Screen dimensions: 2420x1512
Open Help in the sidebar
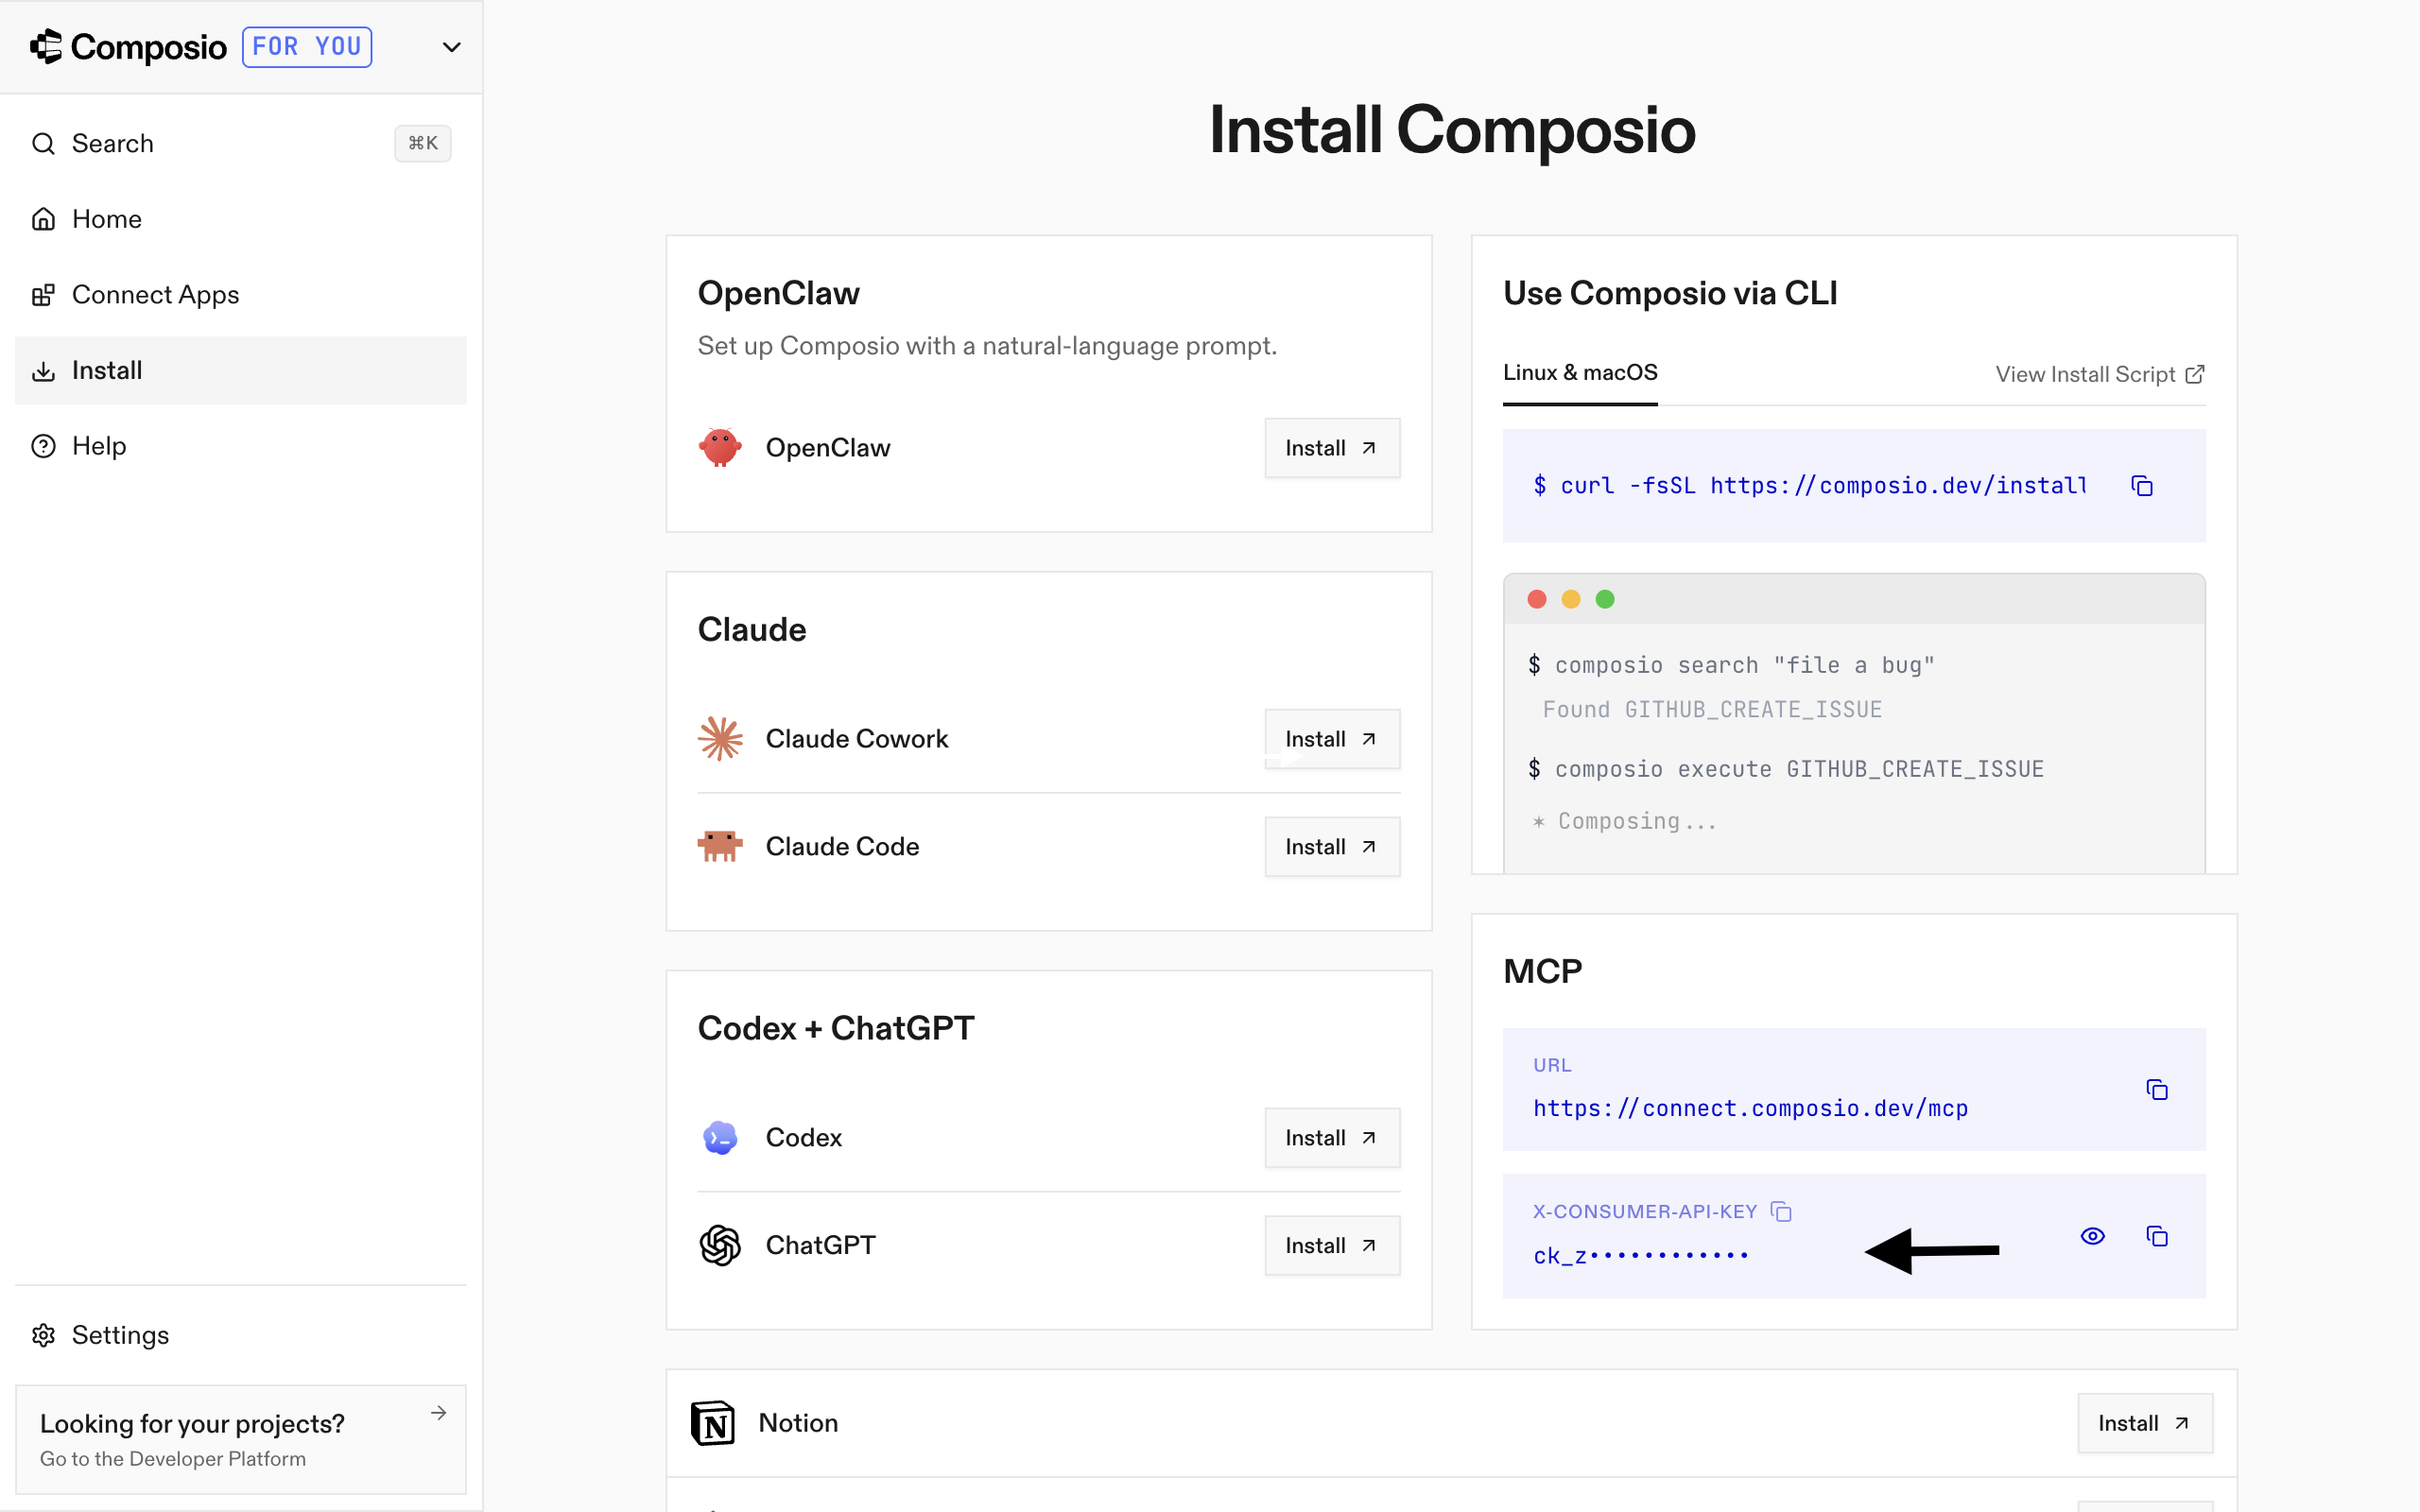pos(241,446)
